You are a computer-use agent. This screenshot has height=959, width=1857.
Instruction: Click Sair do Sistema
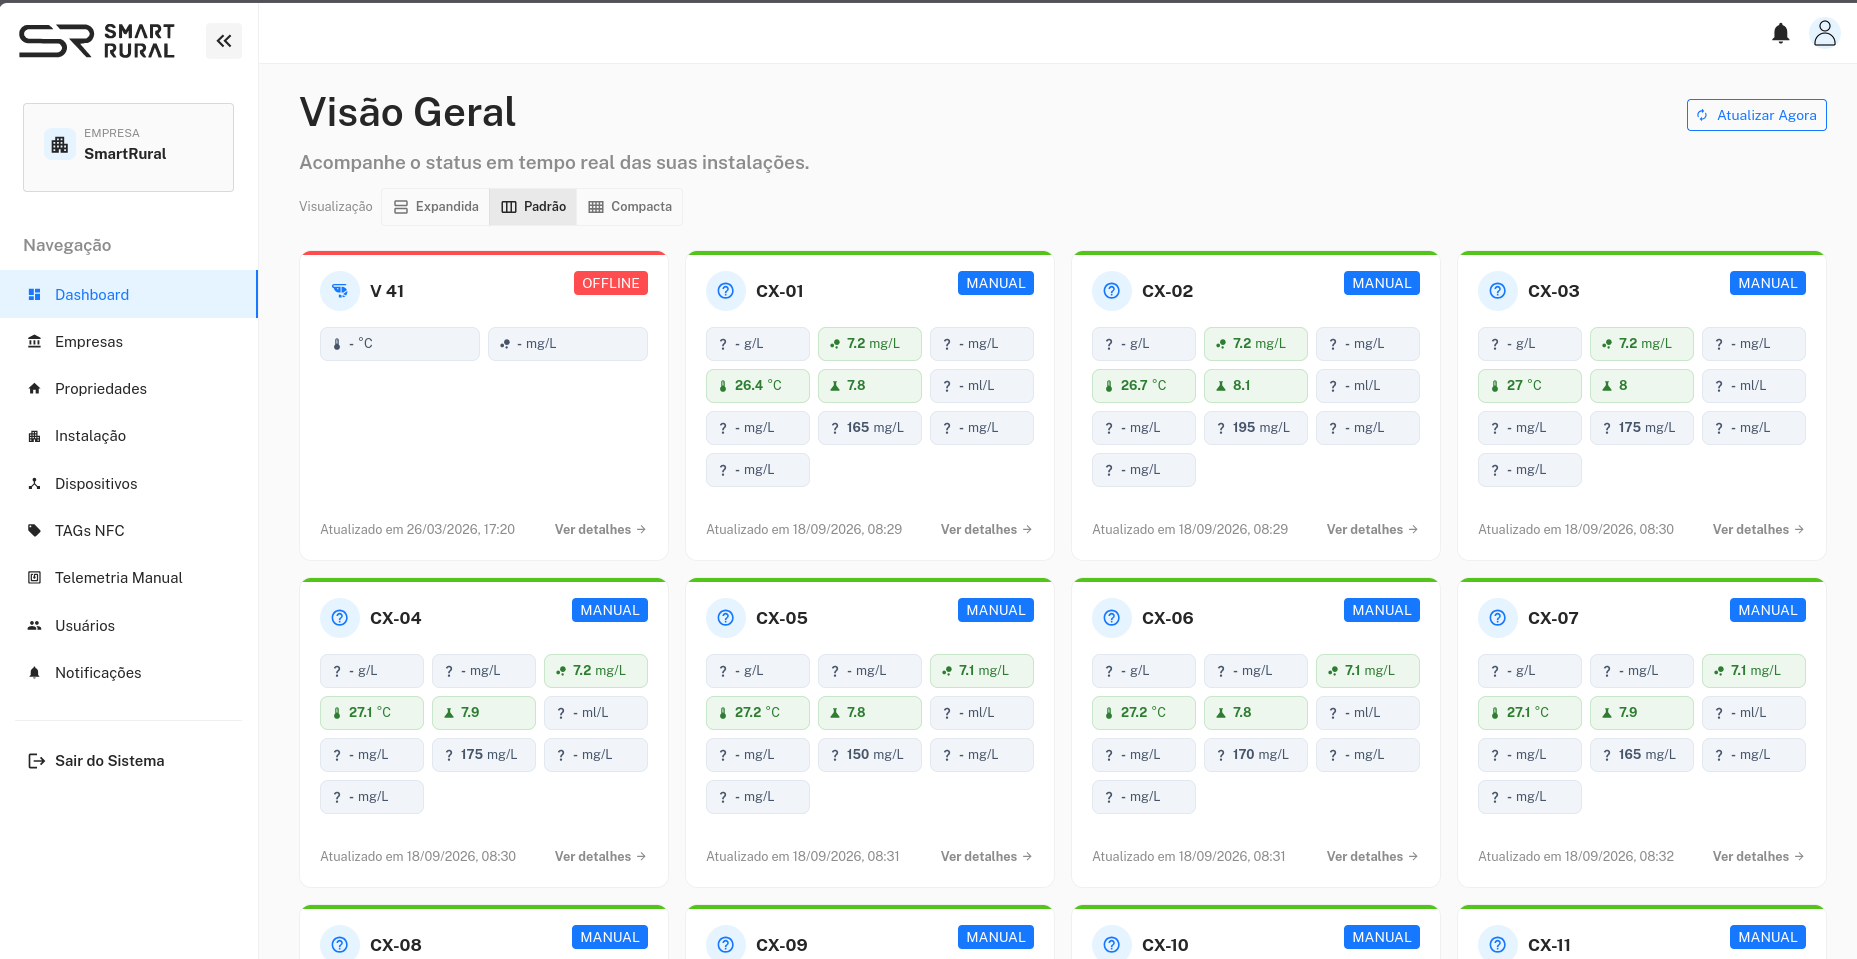(97, 761)
